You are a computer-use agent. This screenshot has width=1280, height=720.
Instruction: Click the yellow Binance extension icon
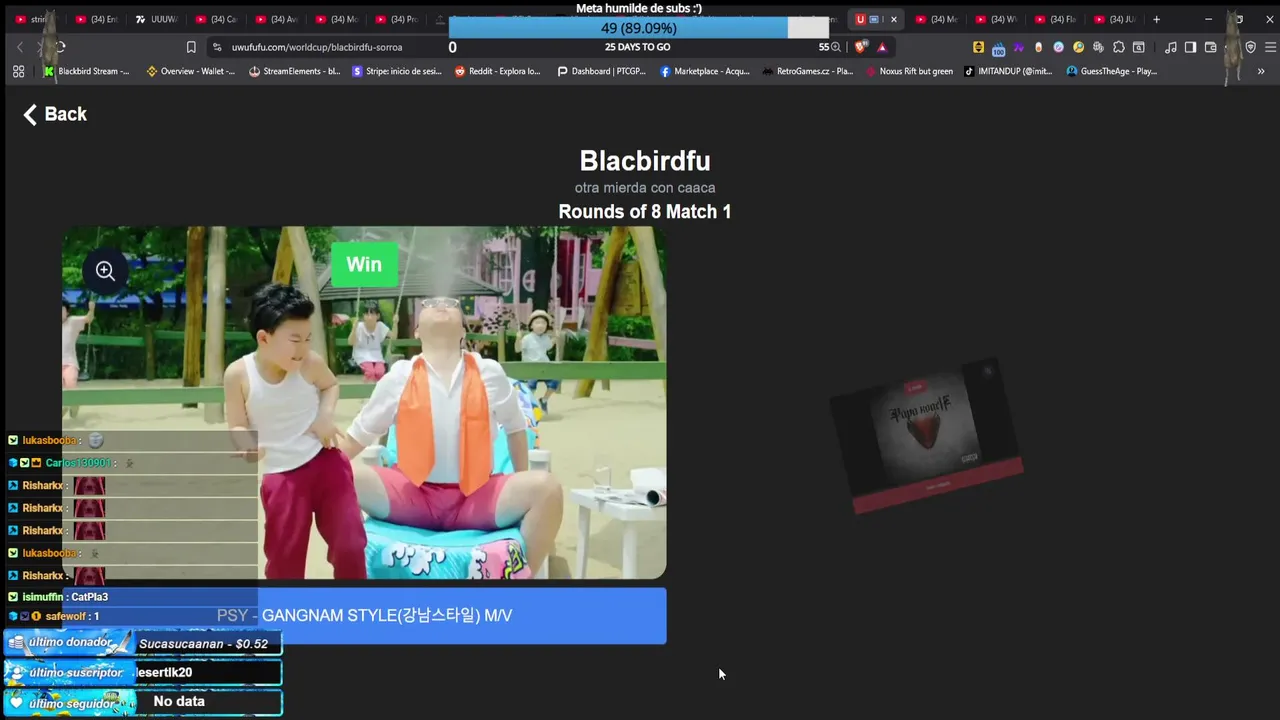[x=978, y=47]
